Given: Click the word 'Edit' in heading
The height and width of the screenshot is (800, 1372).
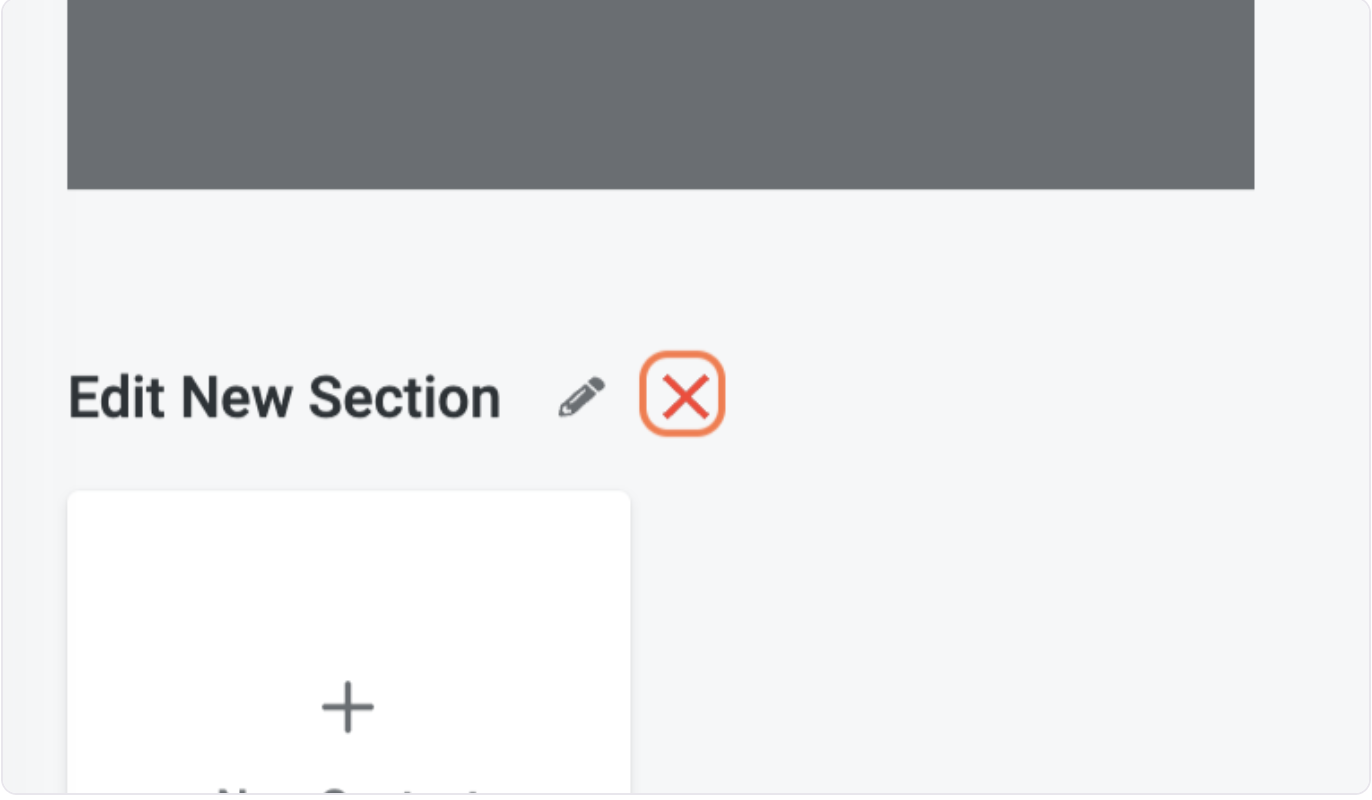Looking at the screenshot, I should tap(116, 397).
